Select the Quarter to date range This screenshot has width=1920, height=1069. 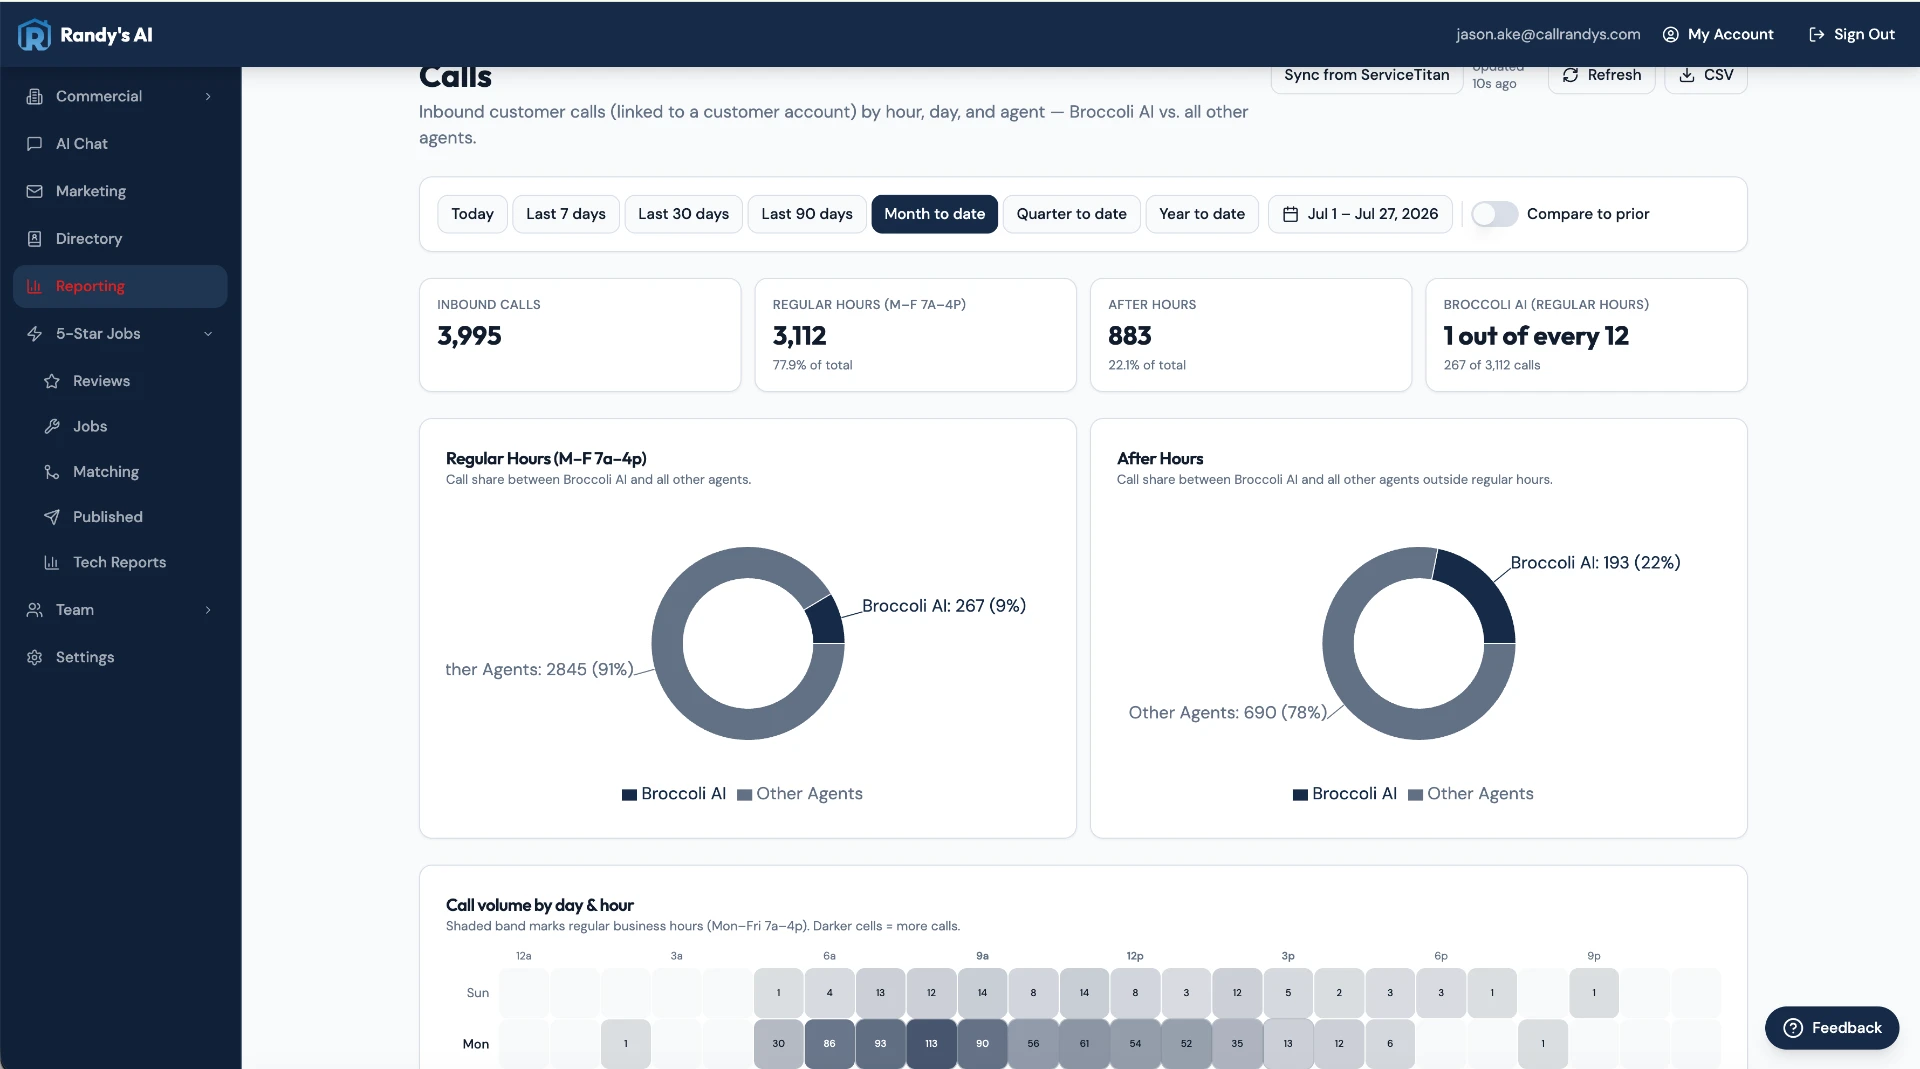tap(1071, 214)
